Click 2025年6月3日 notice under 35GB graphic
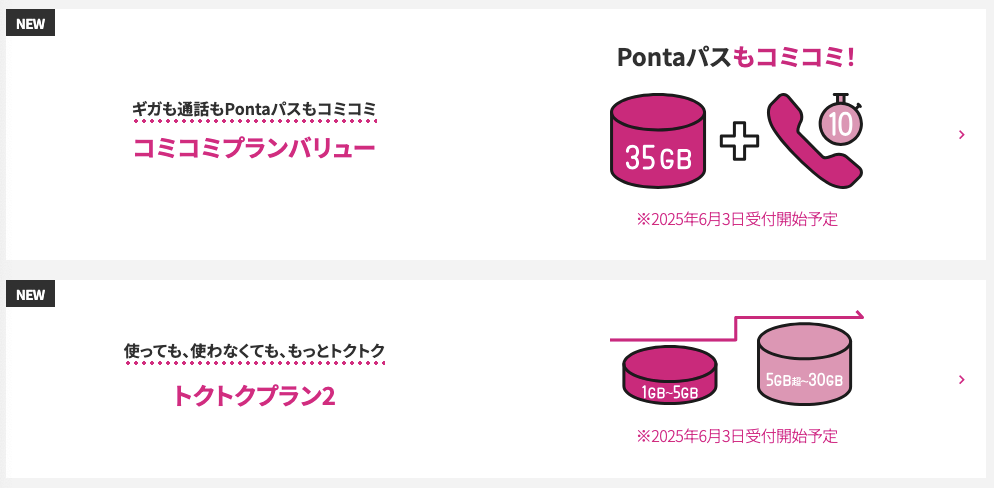The height and width of the screenshot is (488, 994). coord(737,220)
